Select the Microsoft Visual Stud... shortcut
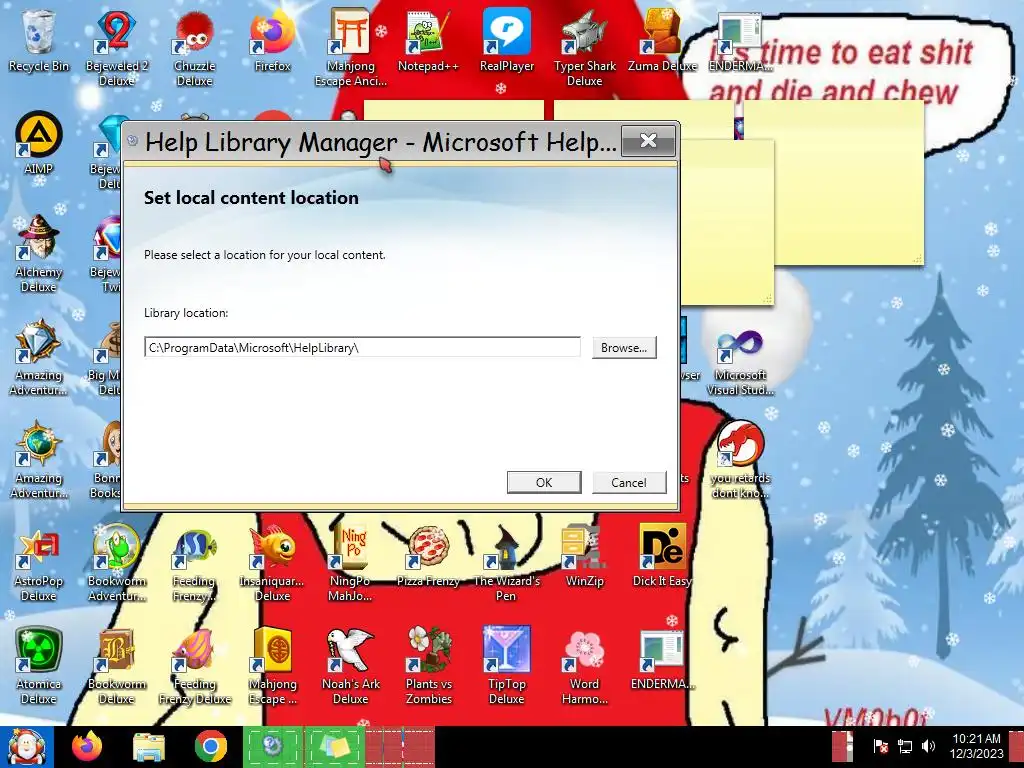The width and height of the screenshot is (1024, 768). pos(740,364)
